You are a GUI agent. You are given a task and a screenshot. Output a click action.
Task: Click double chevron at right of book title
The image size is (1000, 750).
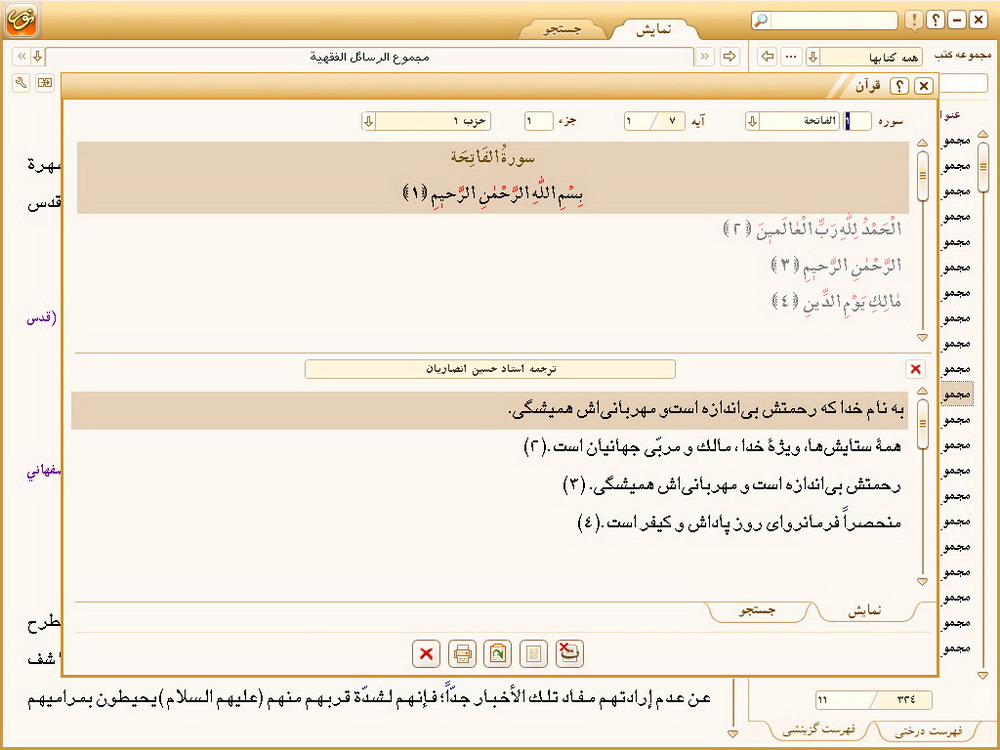pos(705,57)
